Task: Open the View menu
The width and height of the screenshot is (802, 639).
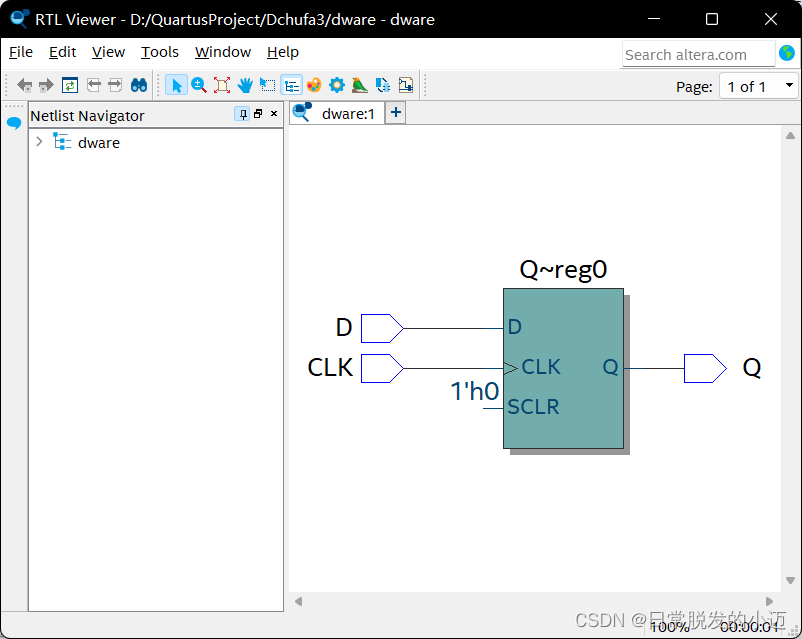Action: (x=108, y=52)
